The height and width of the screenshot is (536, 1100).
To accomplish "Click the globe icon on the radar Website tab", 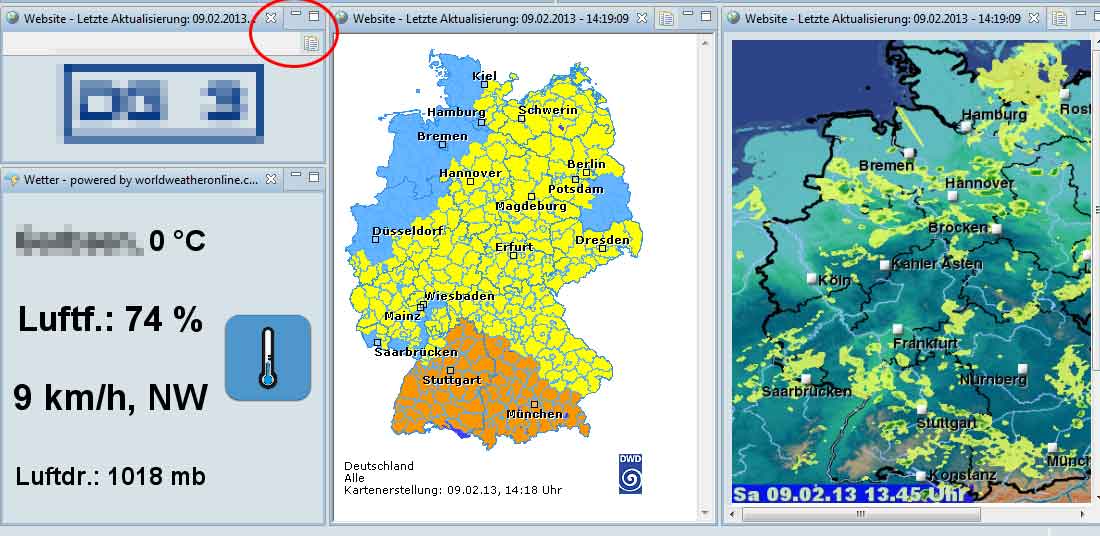I will 733,18.
